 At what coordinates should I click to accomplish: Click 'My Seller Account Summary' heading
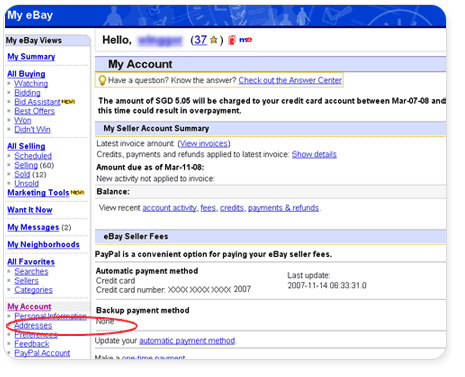click(x=156, y=128)
